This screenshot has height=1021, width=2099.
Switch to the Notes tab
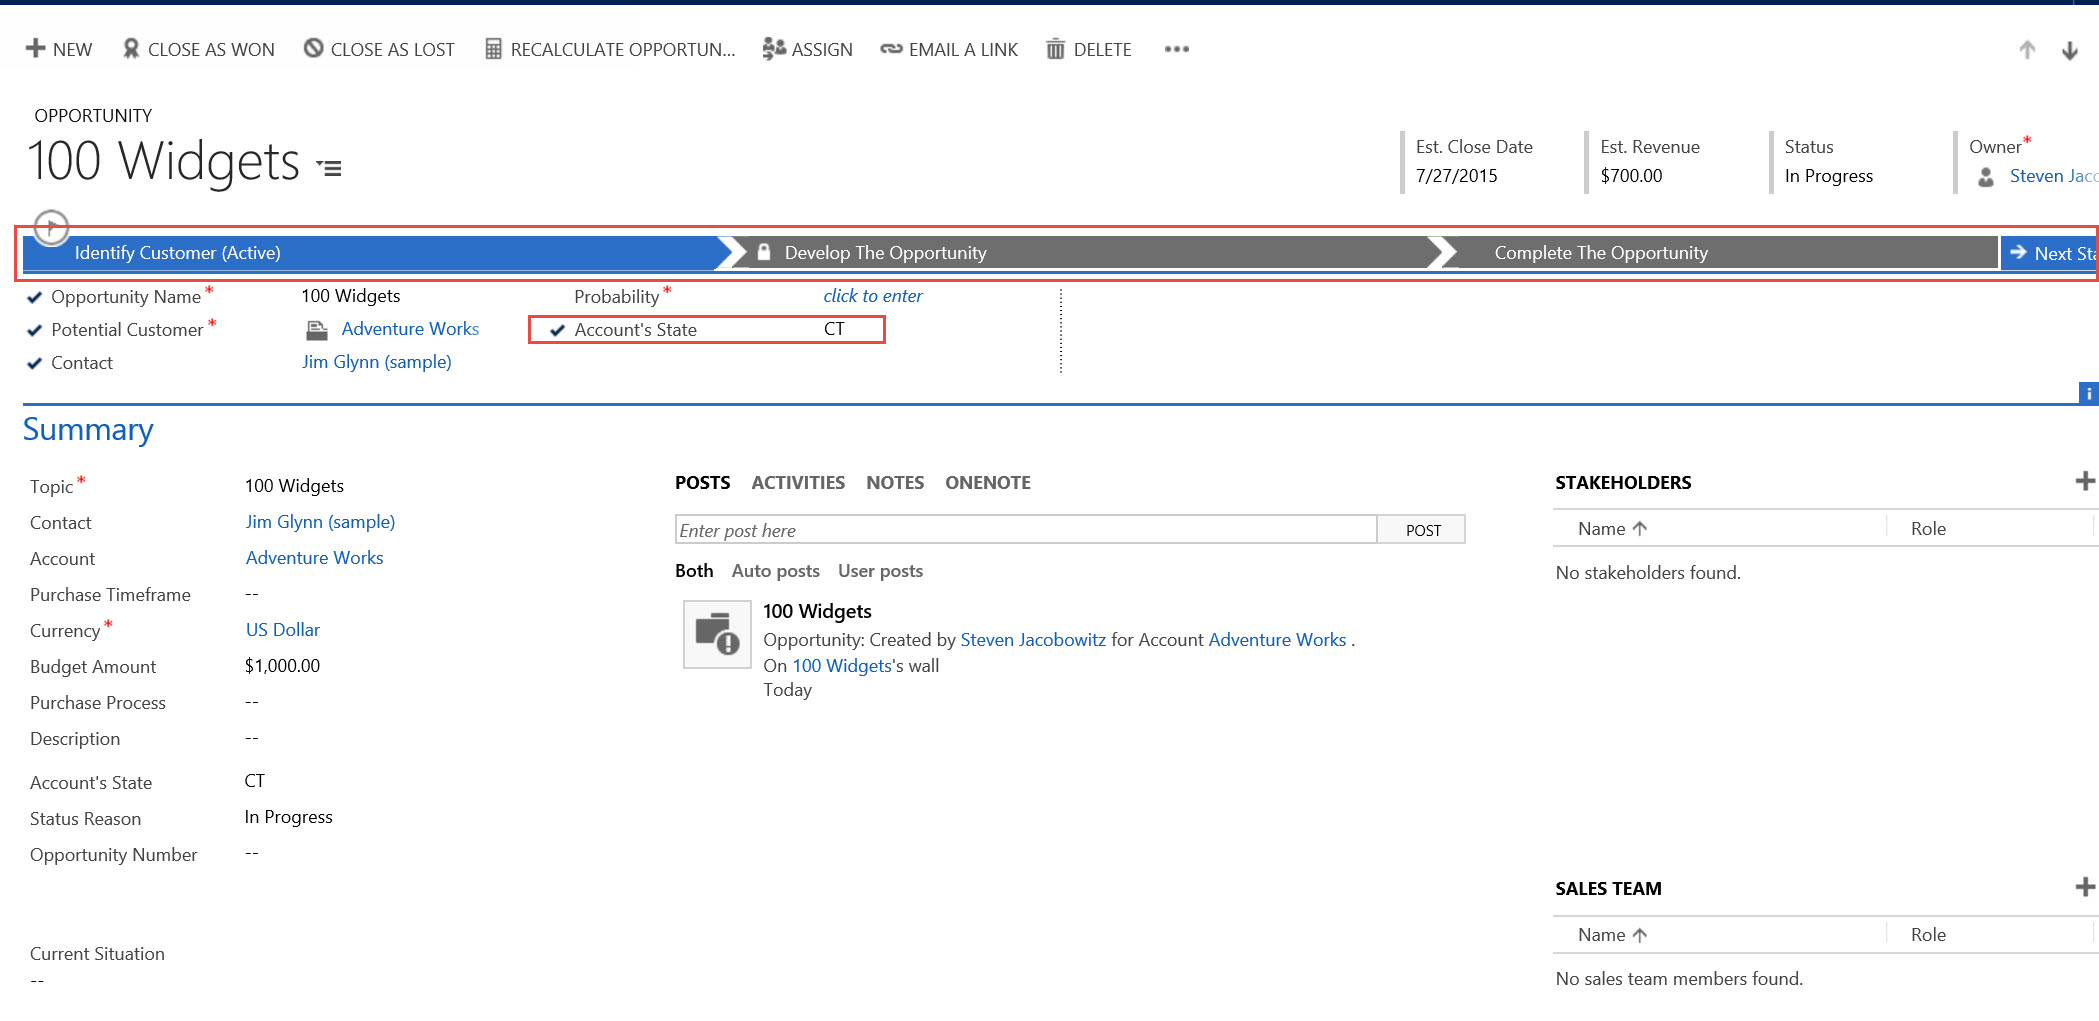click(x=894, y=483)
